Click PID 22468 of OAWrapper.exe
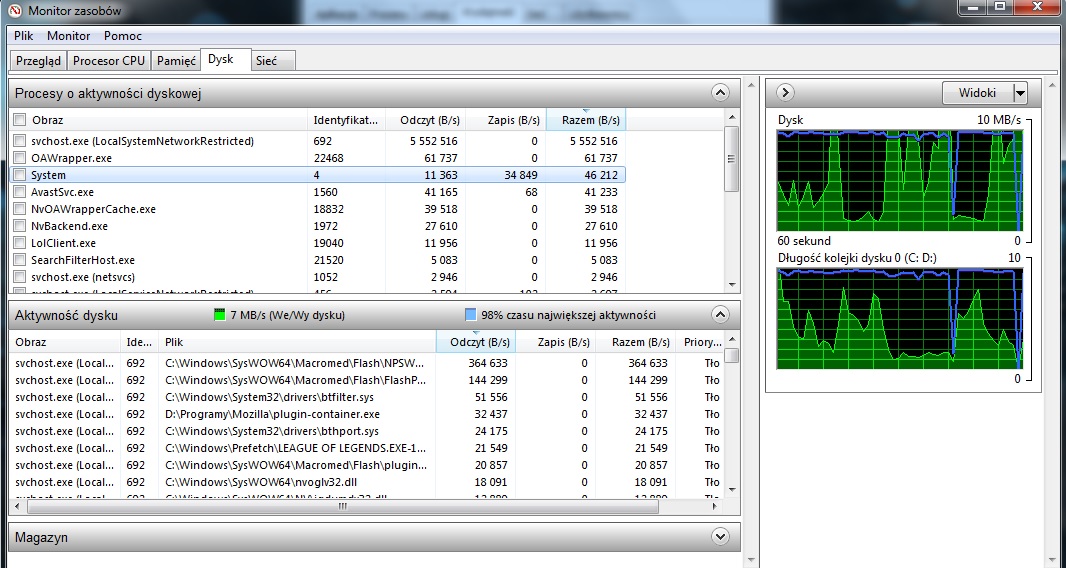This screenshot has width=1066, height=568. 328,158
